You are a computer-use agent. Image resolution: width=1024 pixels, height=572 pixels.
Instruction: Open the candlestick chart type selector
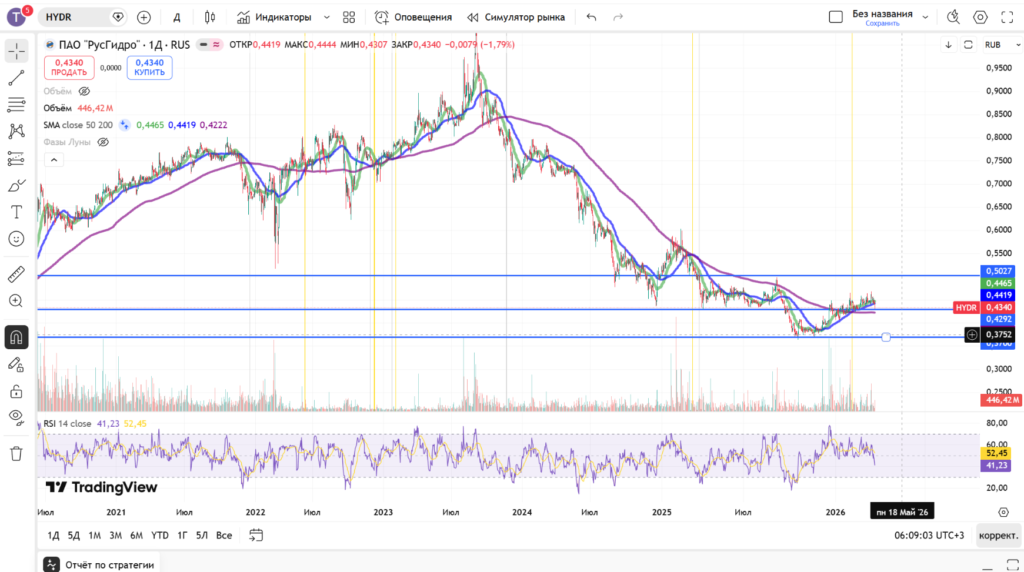point(210,17)
